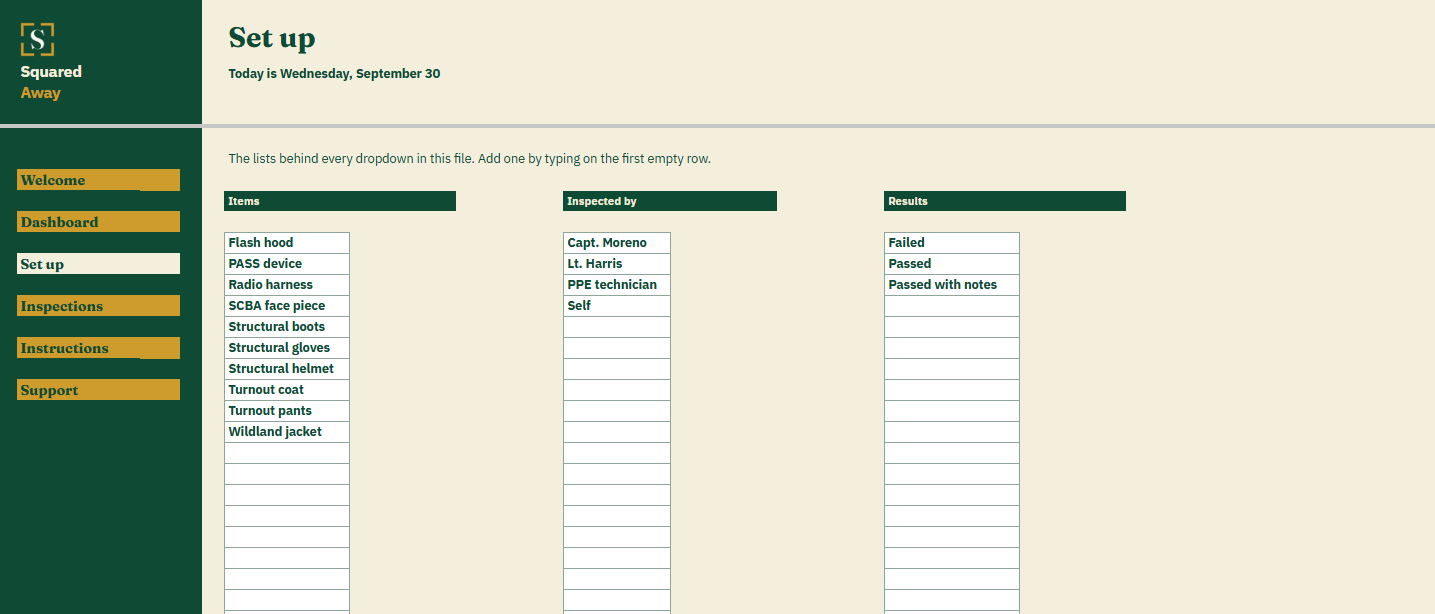Open the Inspections tab
Screen dimensions: 1435x614
point(98,306)
